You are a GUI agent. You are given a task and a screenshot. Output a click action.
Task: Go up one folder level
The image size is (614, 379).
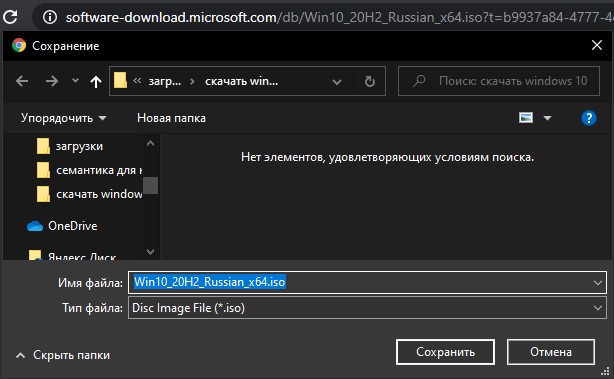96,81
